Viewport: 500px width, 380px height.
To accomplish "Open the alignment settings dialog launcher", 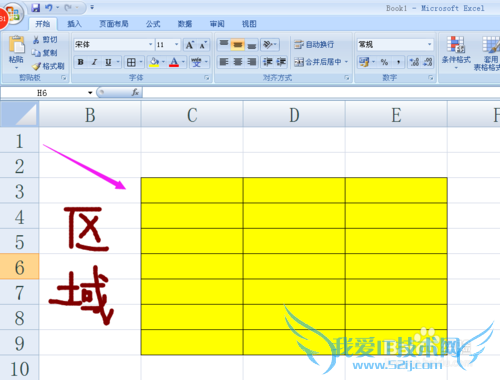I will click(347, 78).
